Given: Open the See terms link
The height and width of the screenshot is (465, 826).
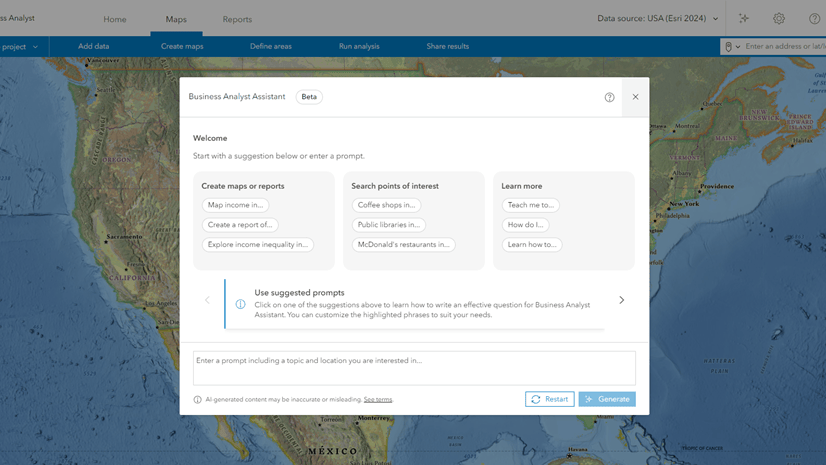Looking at the screenshot, I should coord(378,399).
